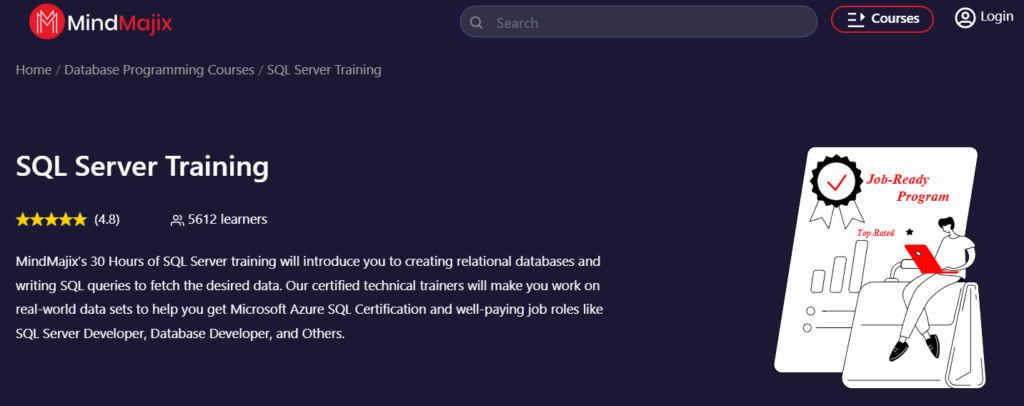Click the checkmark ribbon badge icon
The image size is (1024, 406).
tap(835, 184)
